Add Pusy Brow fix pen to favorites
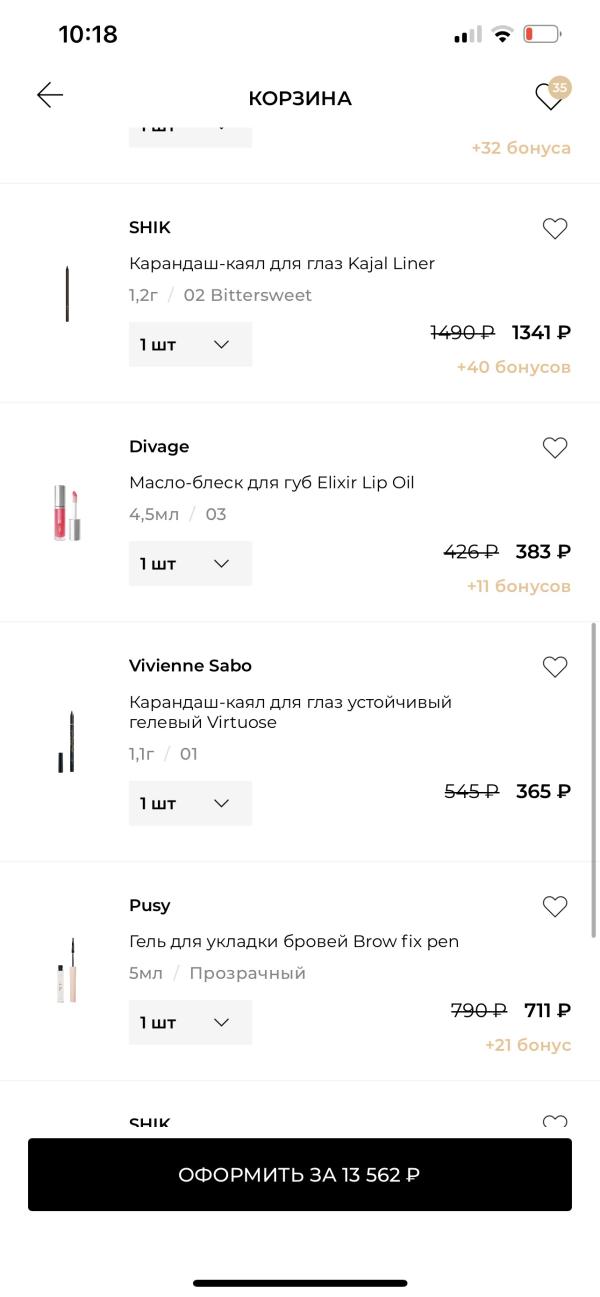This screenshot has height=1297, width=600. click(x=555, y=907)
